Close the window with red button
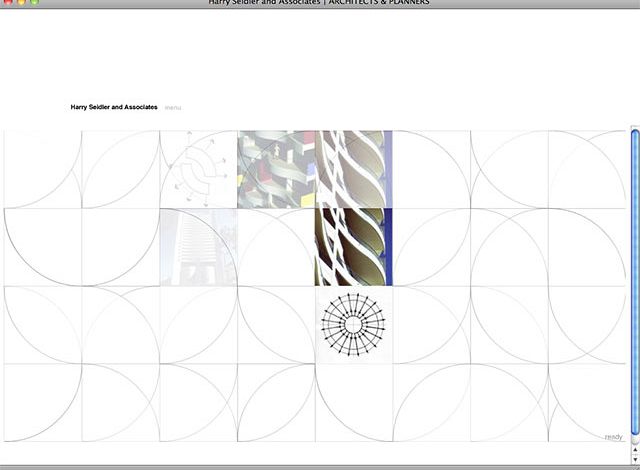Viewport: 640px width, 470px height. 7,3
